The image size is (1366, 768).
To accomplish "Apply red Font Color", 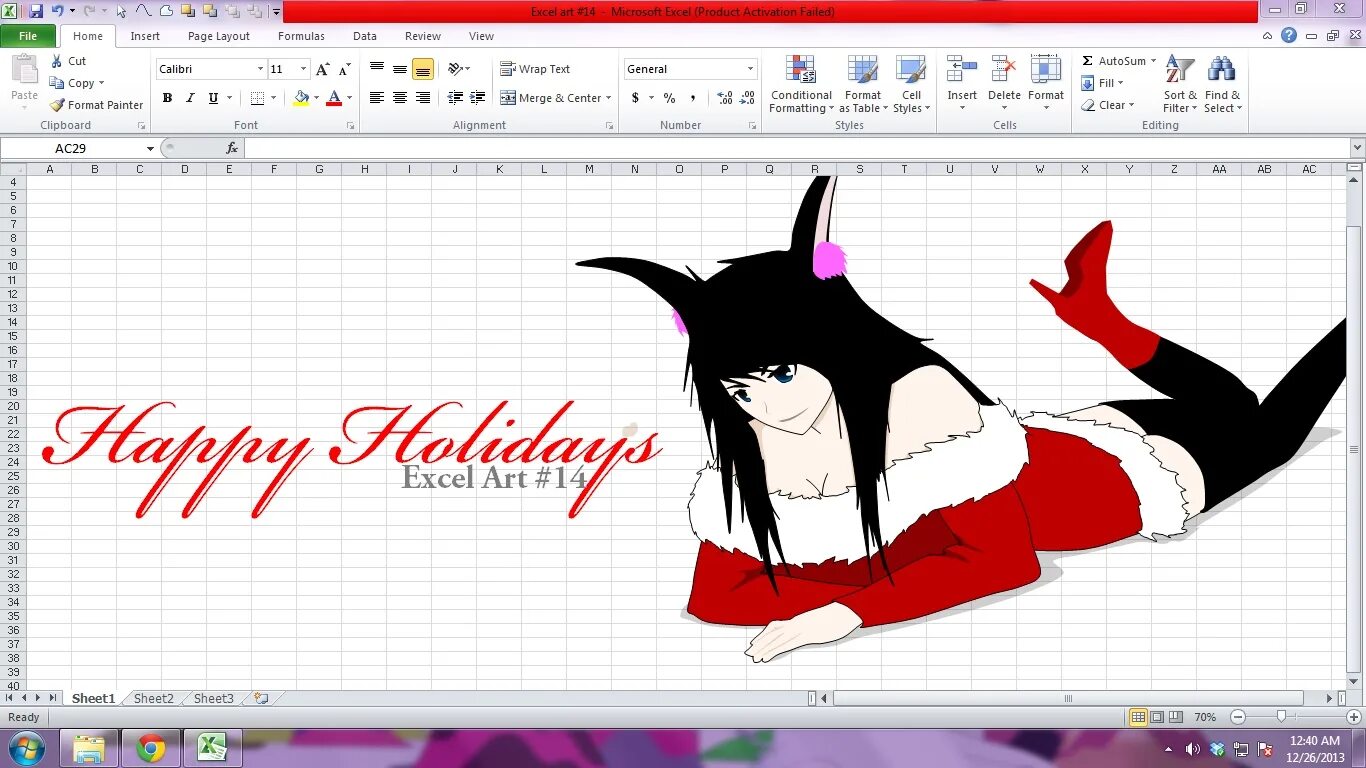I will click(334, 98).
